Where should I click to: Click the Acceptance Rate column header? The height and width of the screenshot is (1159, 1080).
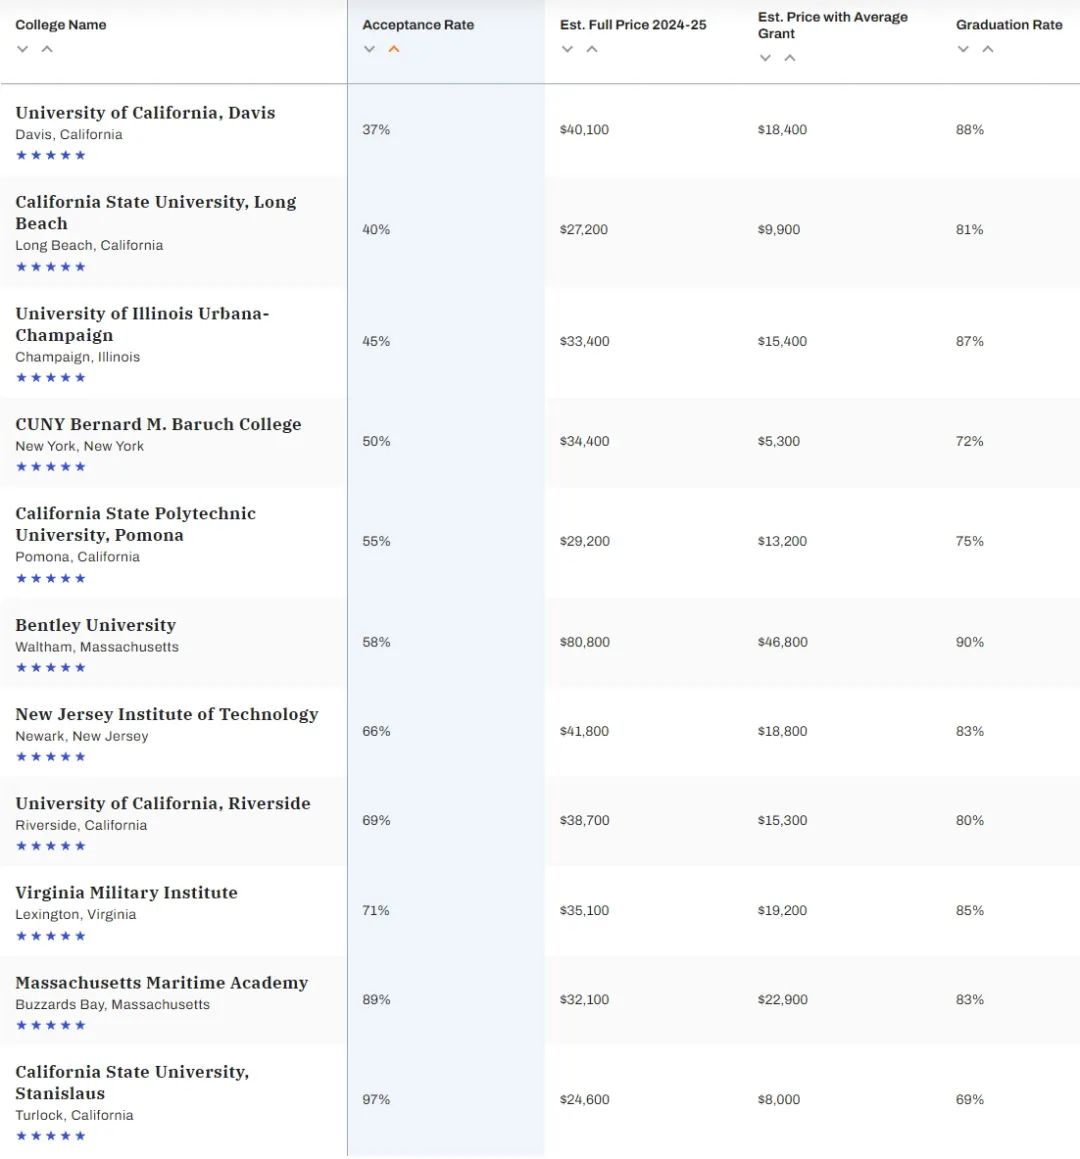click(418, 25)
